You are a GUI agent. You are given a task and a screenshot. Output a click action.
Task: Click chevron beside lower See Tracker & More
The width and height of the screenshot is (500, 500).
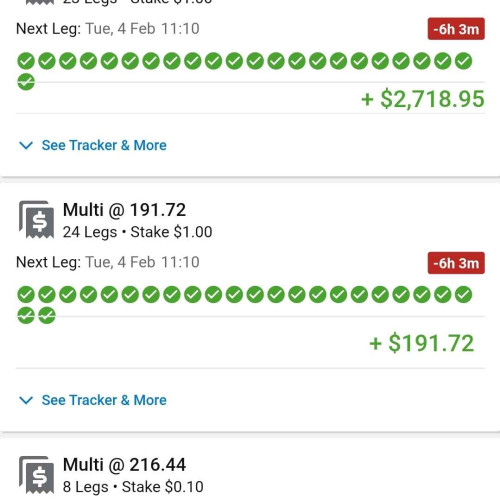click(x=26, y=400)
